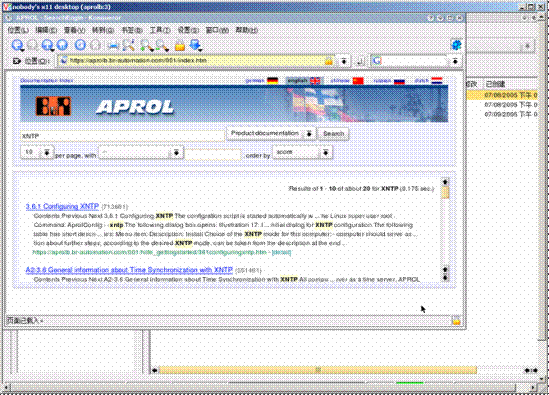The height and width of the screenshot is (395, 549).
Task: Click the results pane bottom scroll down arrow
Action: pos(445,278)
